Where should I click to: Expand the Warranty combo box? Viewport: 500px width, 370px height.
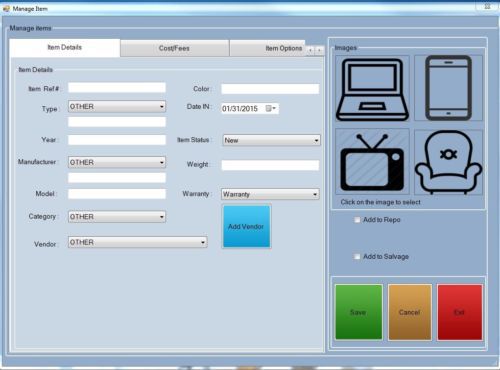[270, 194]
